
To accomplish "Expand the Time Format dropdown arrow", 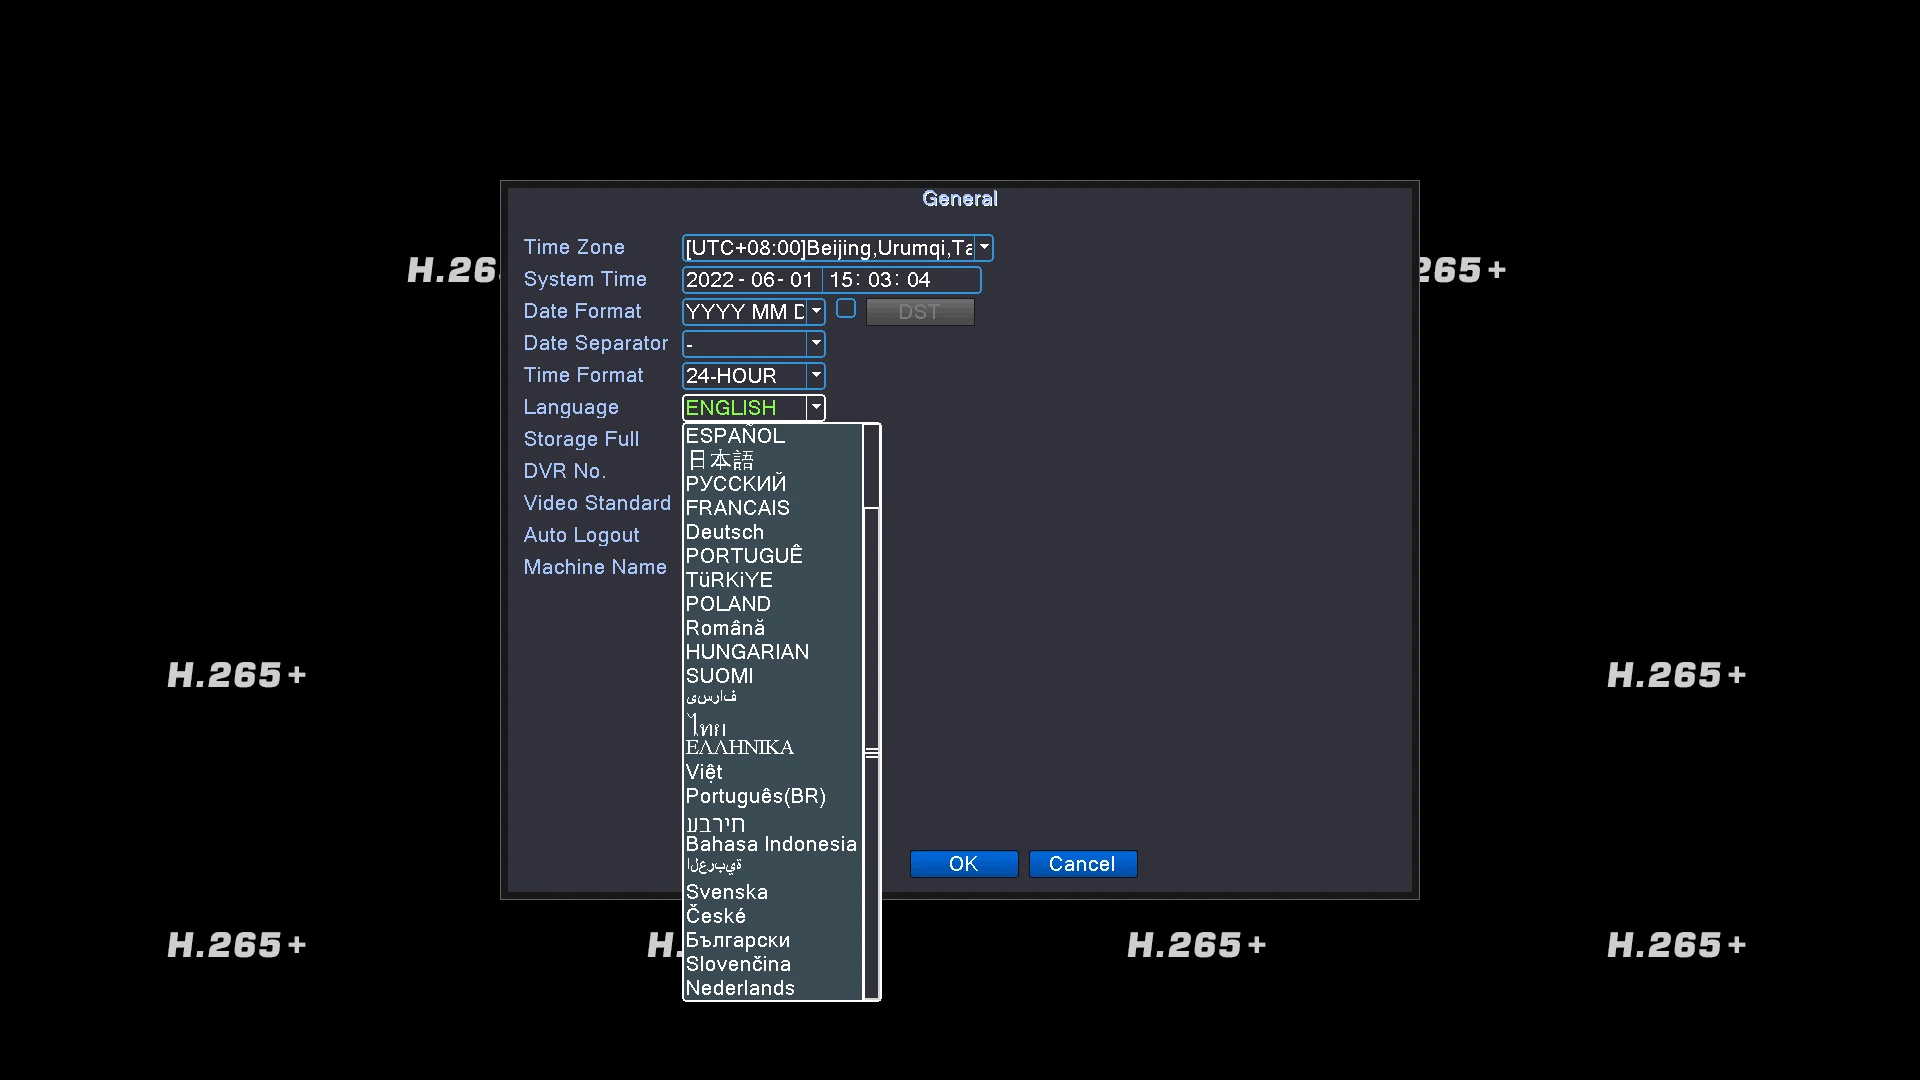I will [816, 375].
